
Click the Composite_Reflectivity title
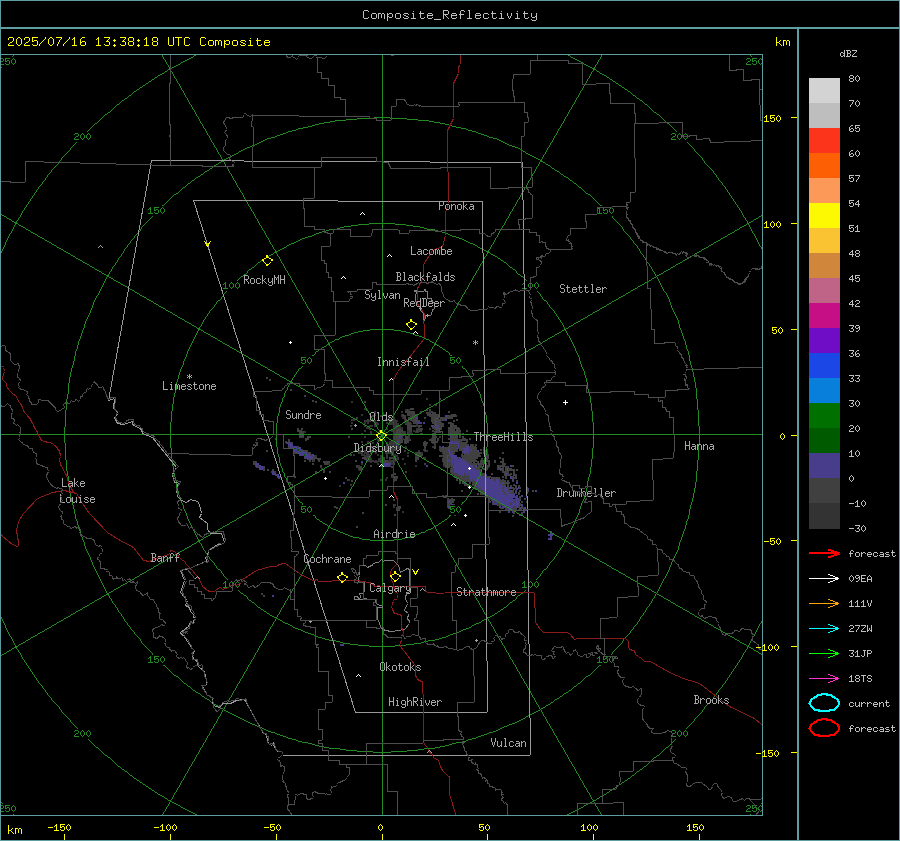(450, 15)
